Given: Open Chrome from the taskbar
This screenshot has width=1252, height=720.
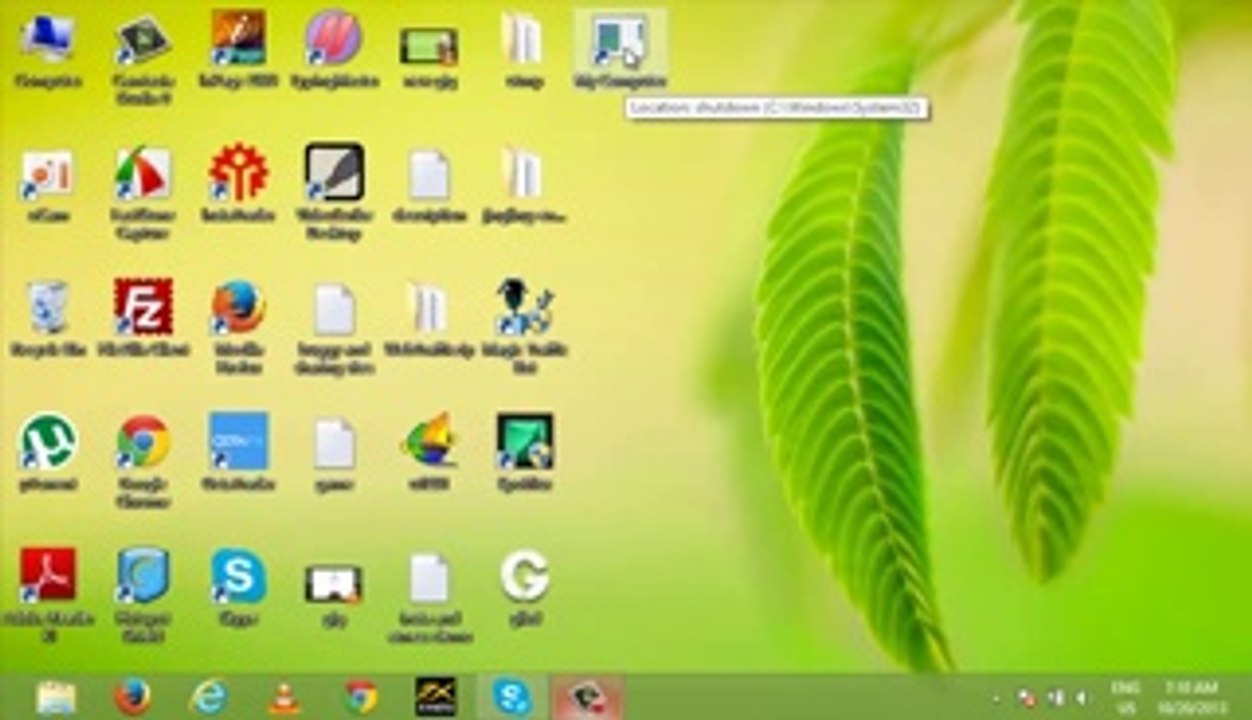Looking at the screenshot, I should (361, 697).
